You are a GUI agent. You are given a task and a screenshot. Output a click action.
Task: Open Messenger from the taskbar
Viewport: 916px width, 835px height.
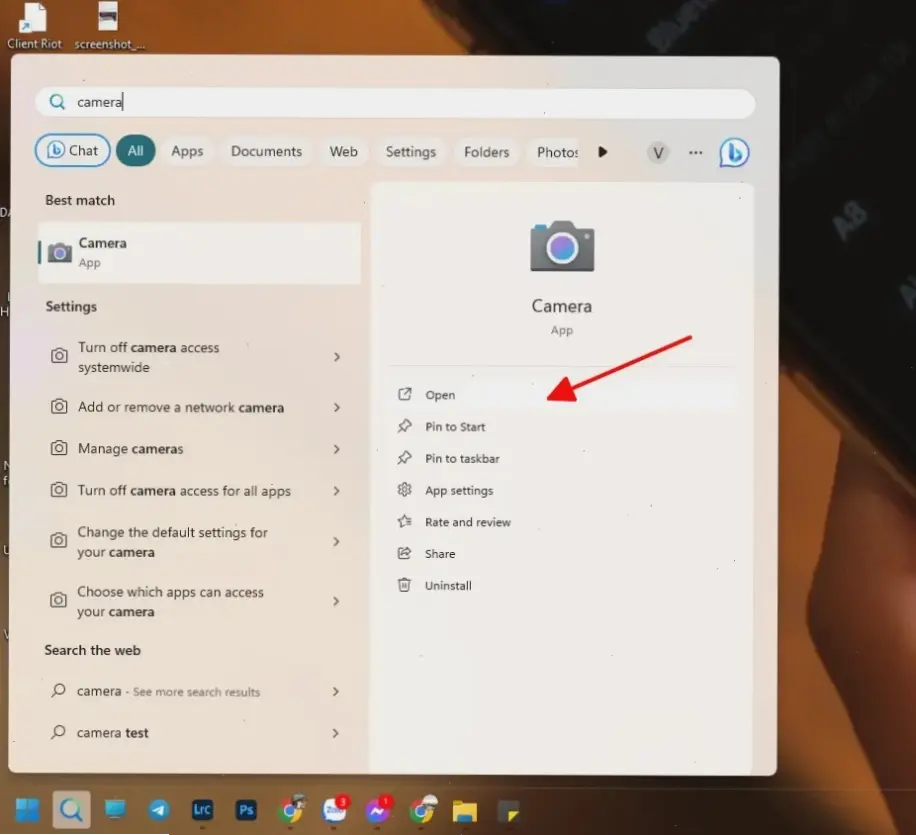tap(378, 811)
